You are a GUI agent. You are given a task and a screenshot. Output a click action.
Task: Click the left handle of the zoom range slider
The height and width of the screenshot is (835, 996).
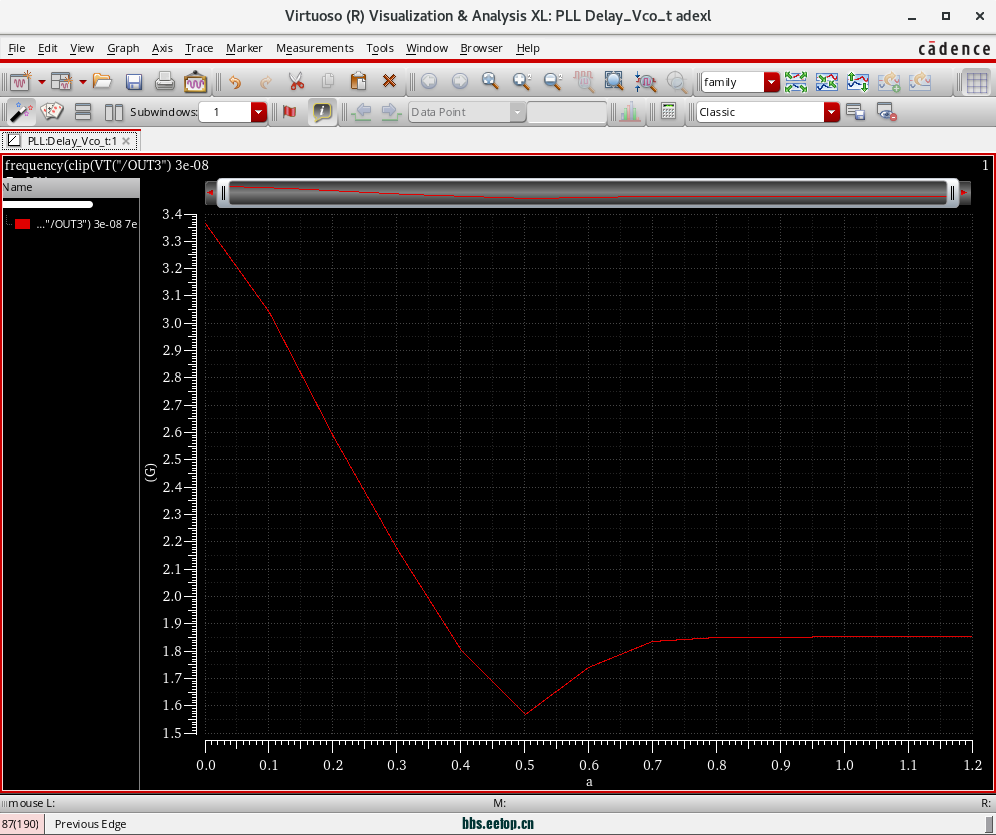click(x=223, y=192)
